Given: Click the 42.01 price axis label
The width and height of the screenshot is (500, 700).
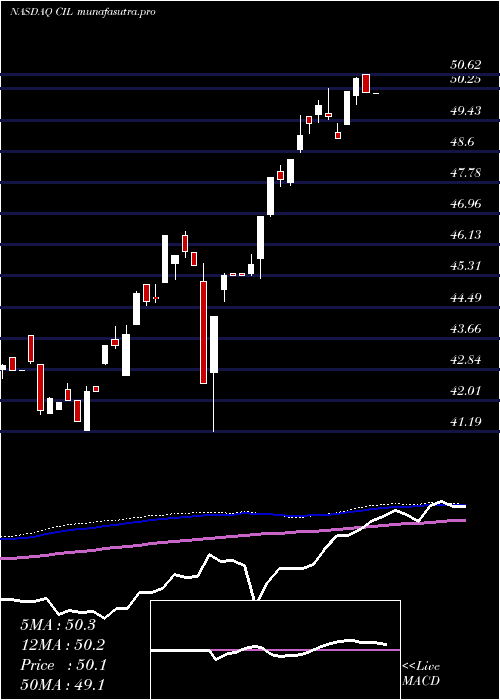Looking at the screenshot, I should [x=466, y=391].
